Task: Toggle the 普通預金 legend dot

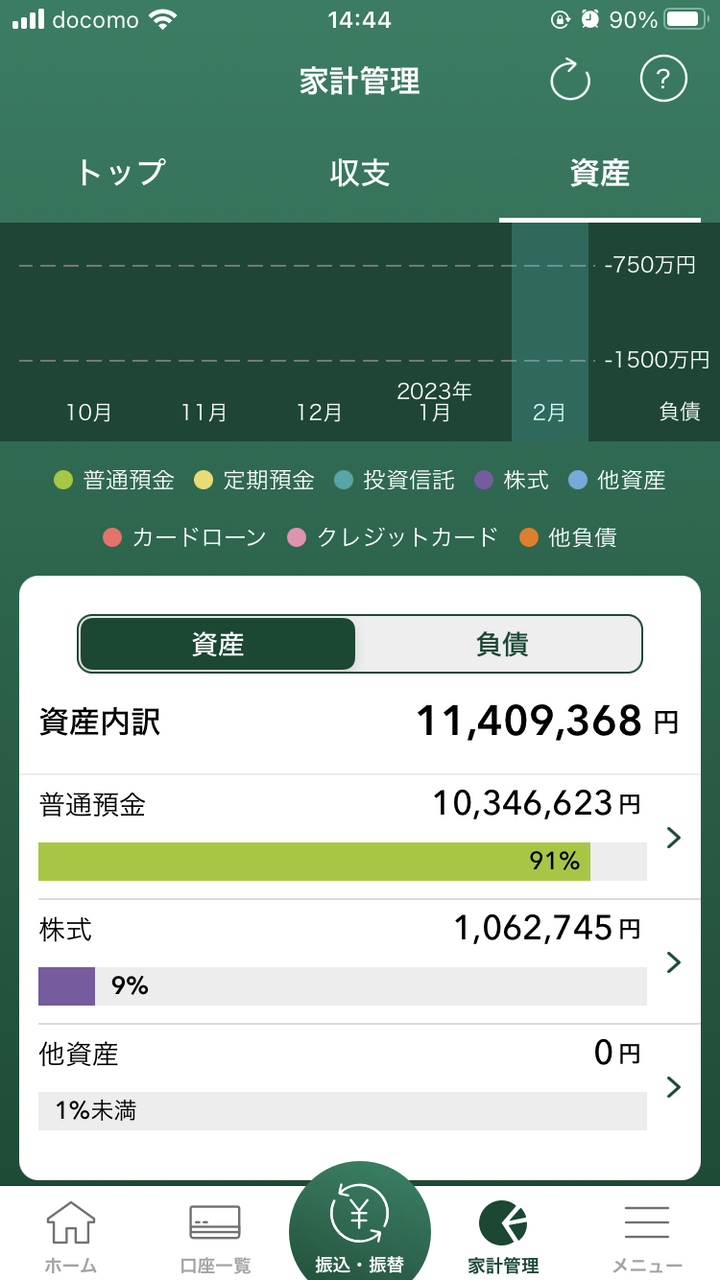Action: coord(64,481)
